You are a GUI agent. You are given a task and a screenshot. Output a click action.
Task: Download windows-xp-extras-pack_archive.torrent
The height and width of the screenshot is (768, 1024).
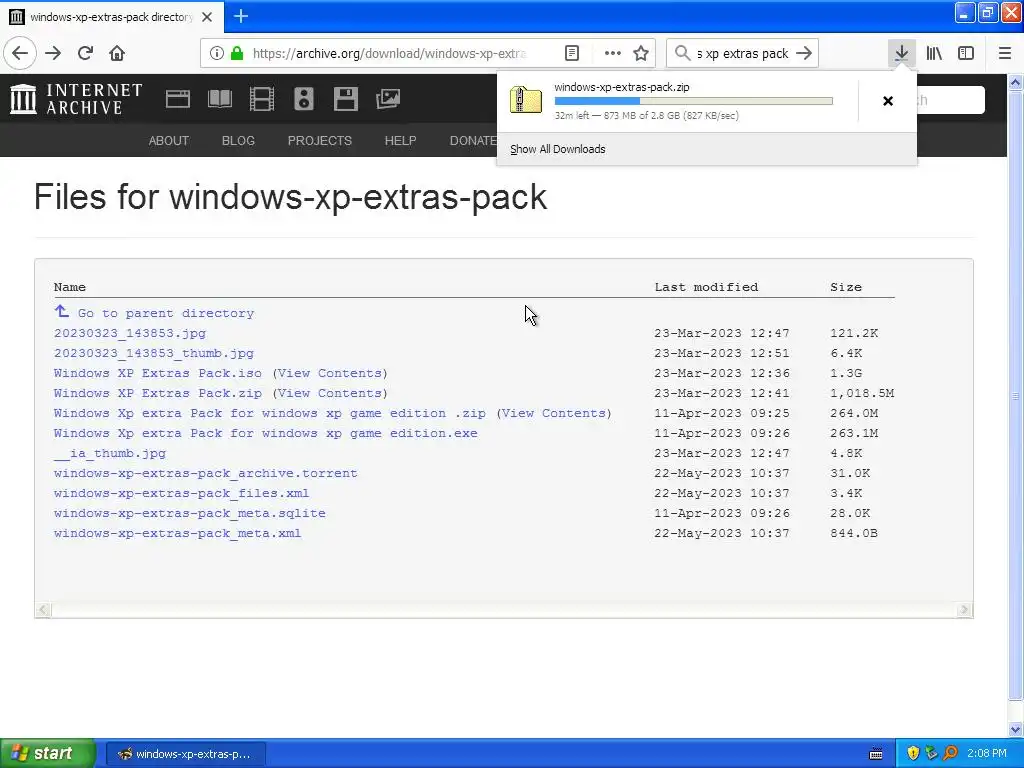point(206,473)
